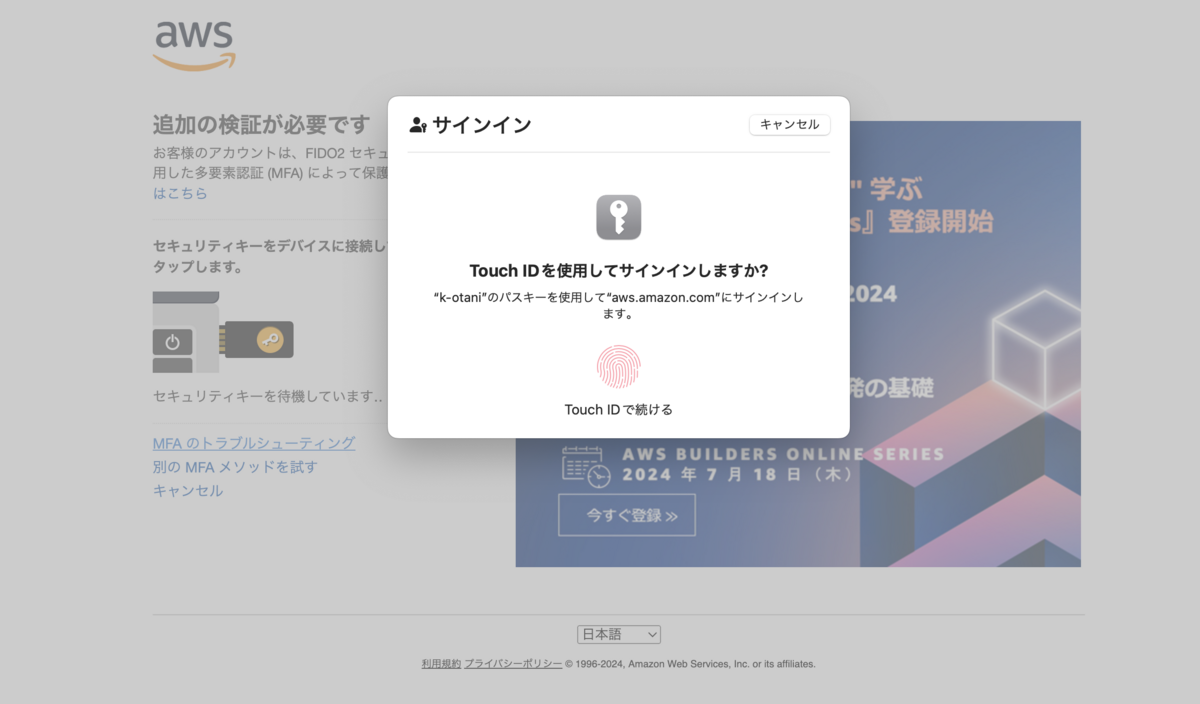Viewport: 1200px width, 704px height.
Task: Click the セキュリティキーを待機しています status text
Action: pyautogui.click(x=267, y=396)
